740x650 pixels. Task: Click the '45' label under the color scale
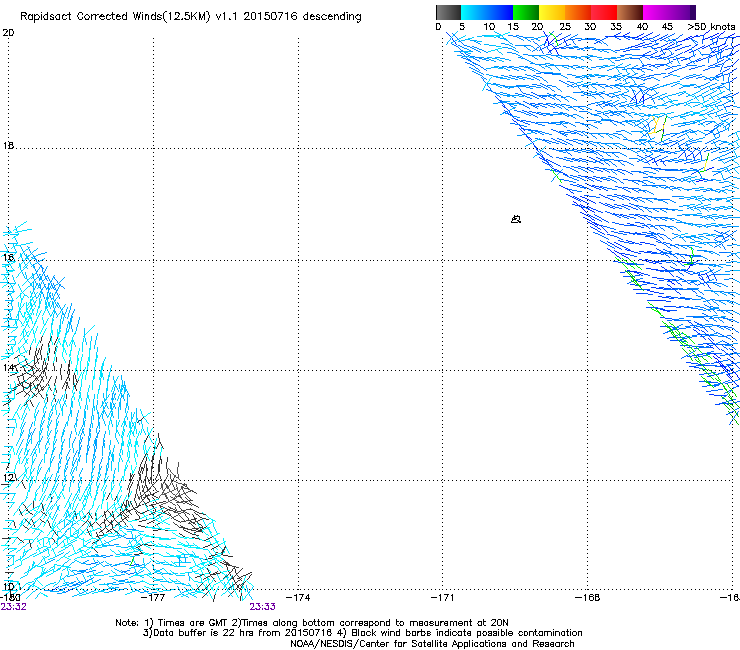pyautogui.click(x=667, y=27)
